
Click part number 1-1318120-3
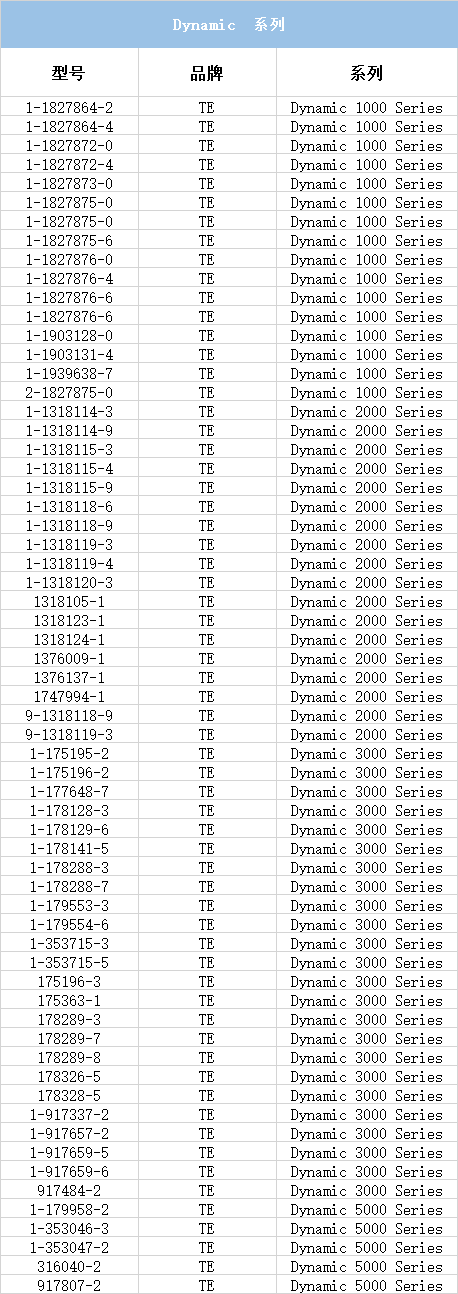click(69, 583)
